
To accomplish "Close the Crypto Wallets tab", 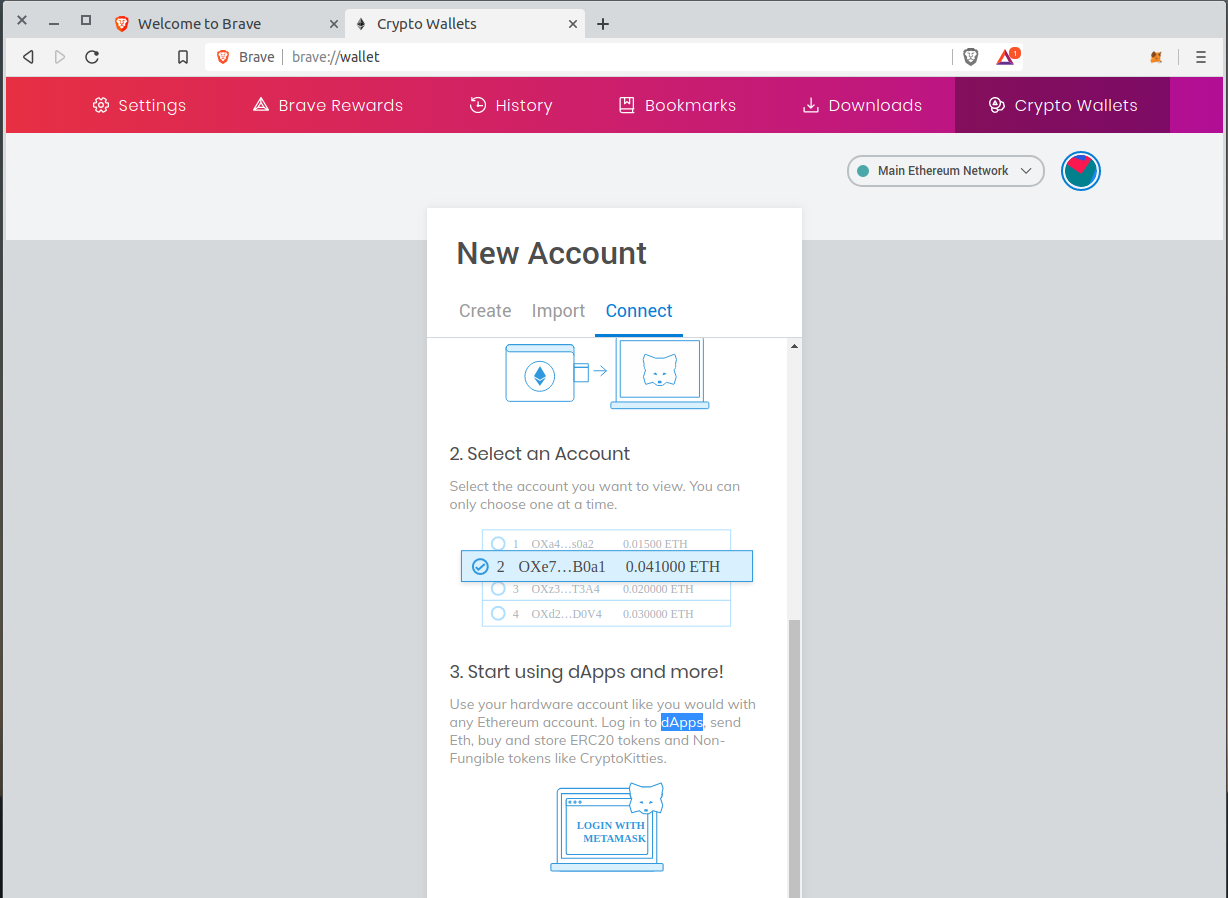I will pyautogui.click(x=573, y=24).
